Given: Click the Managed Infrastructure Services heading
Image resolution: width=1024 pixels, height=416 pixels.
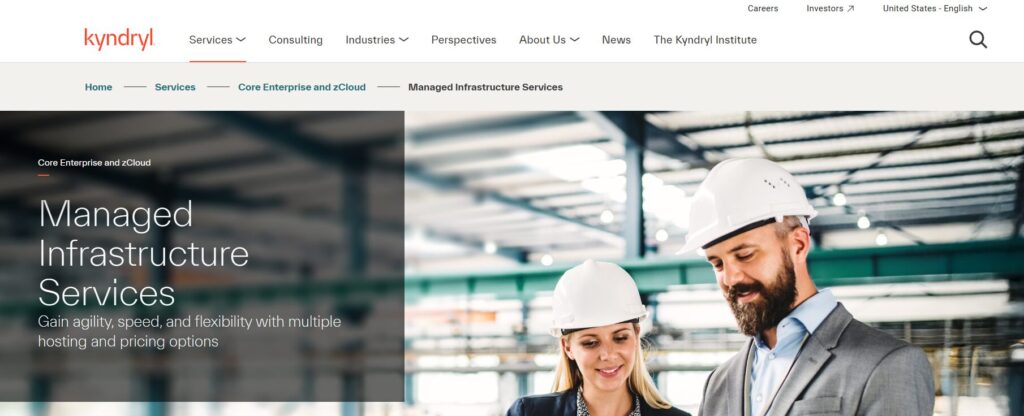Looking at the screenshot, I should 144,253.
